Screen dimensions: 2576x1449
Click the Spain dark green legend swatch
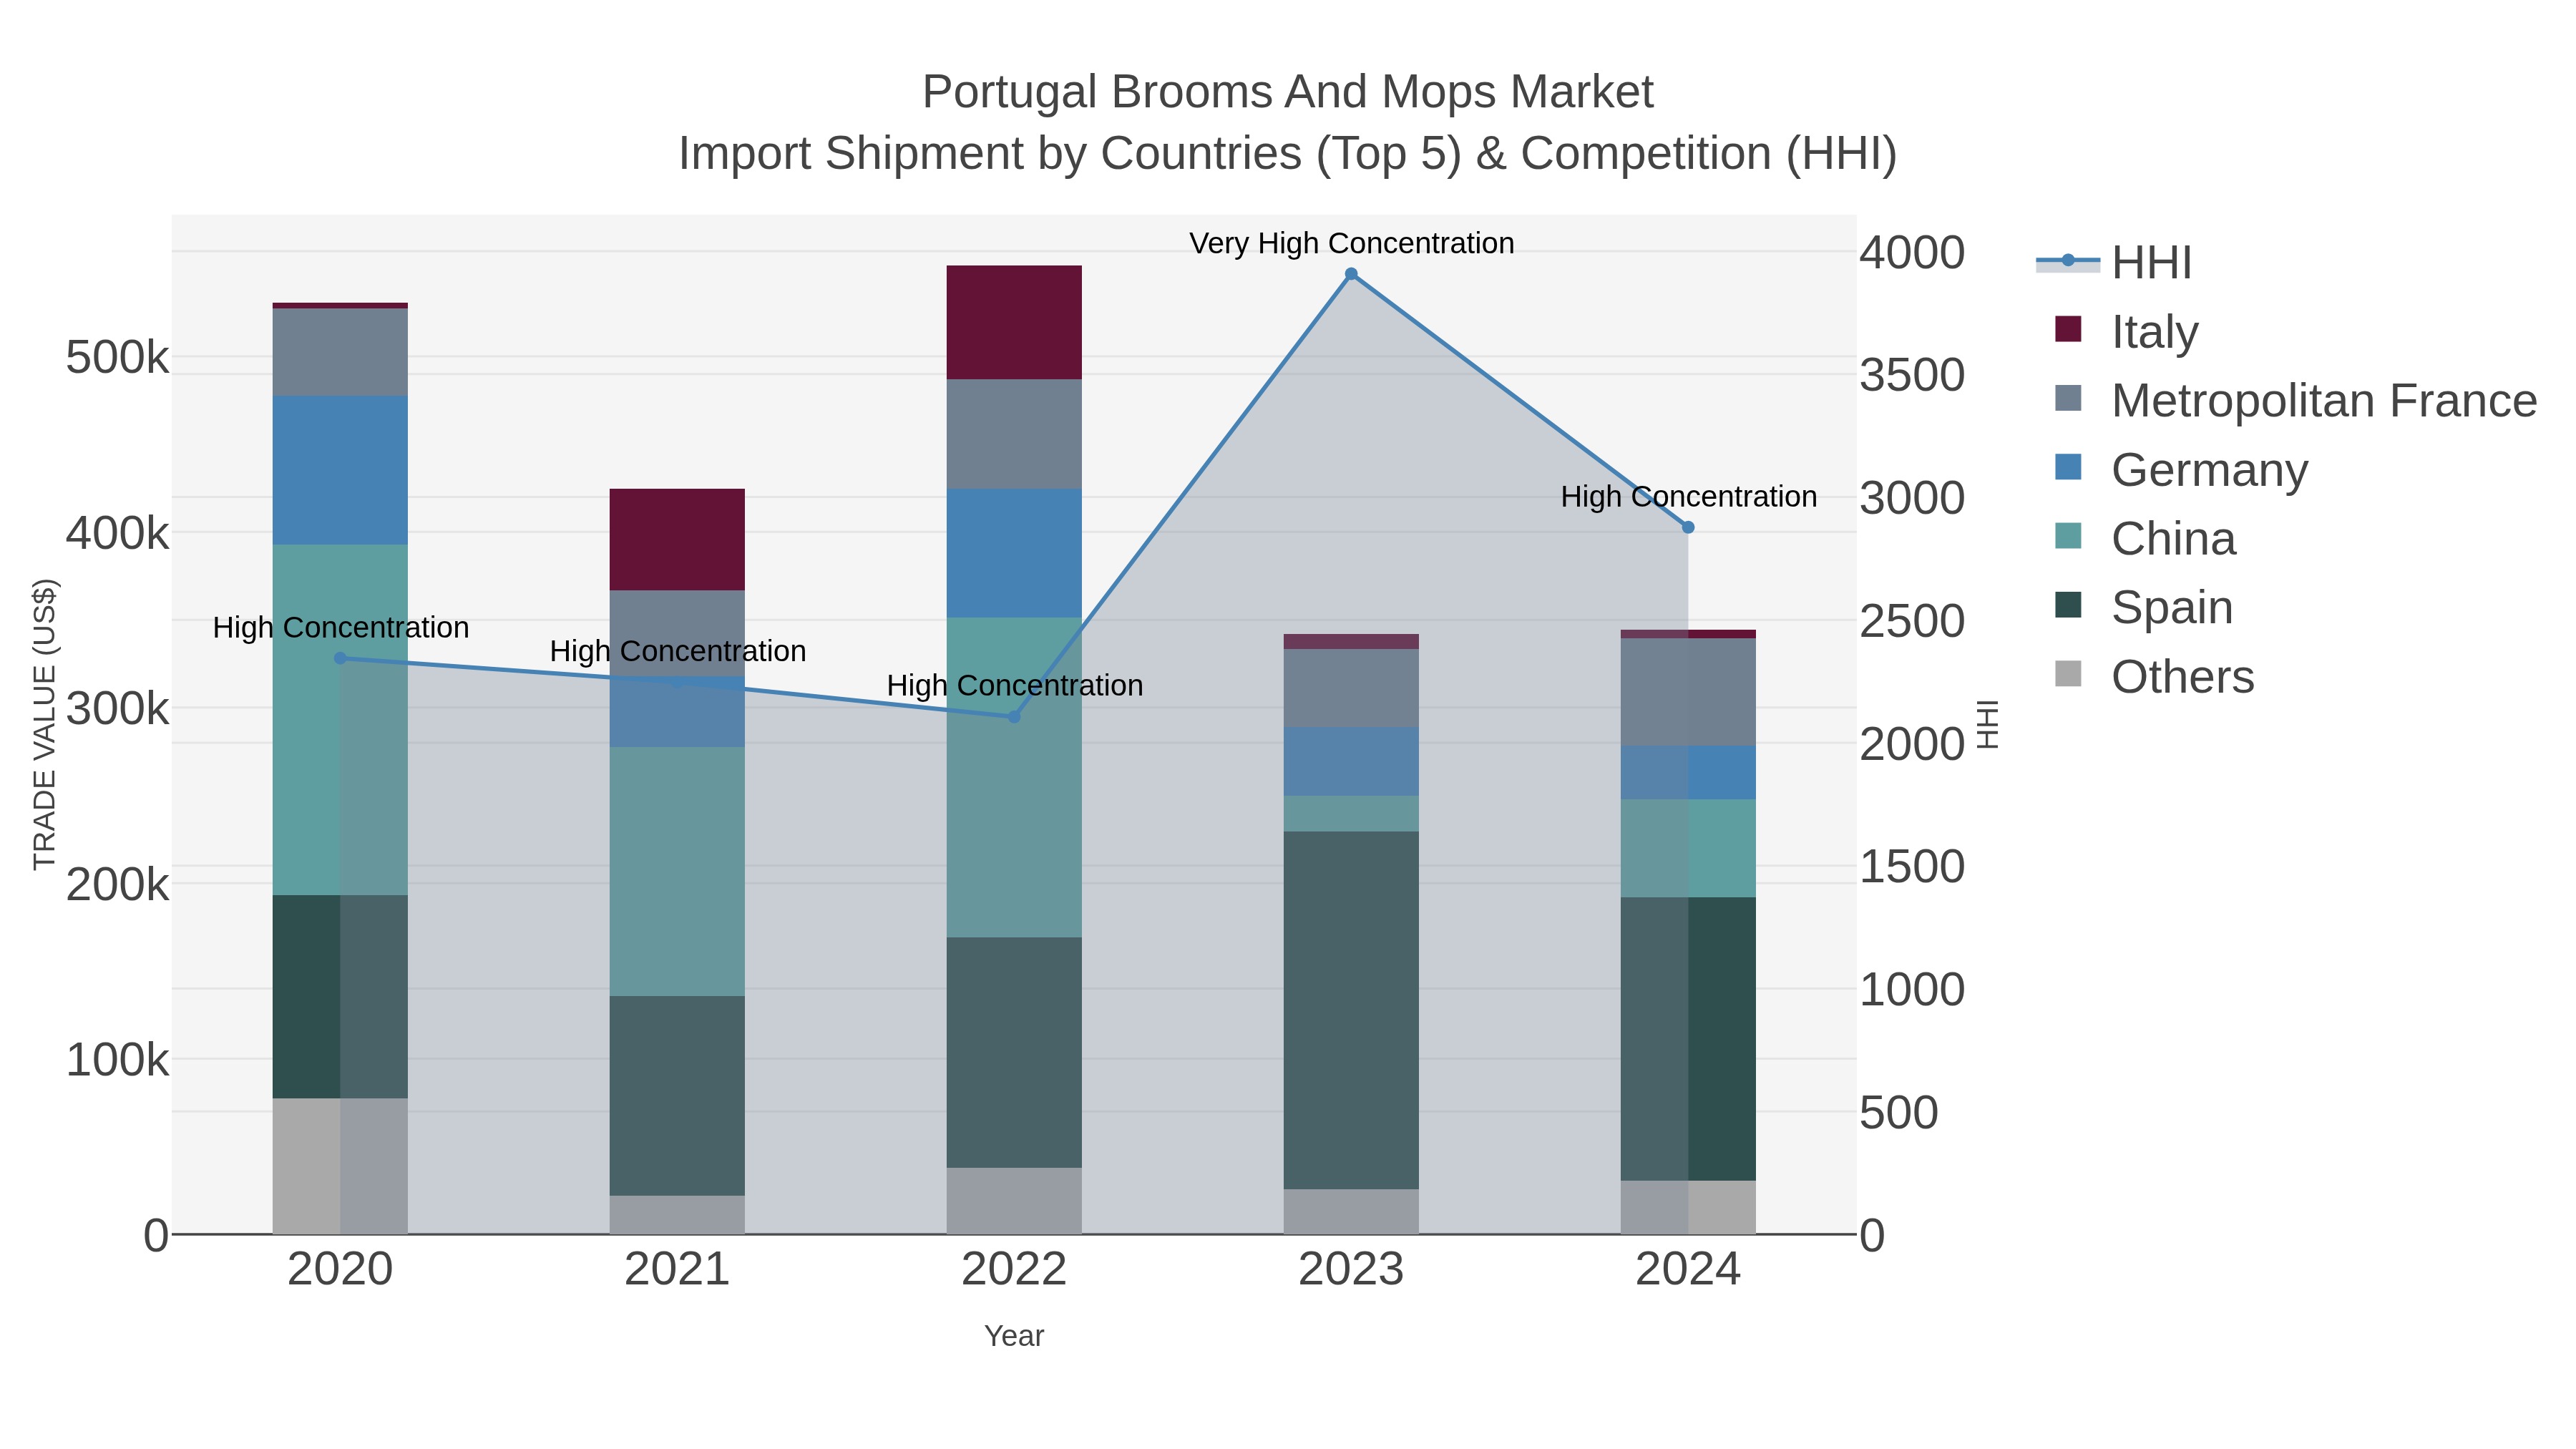coord(2068,605)
